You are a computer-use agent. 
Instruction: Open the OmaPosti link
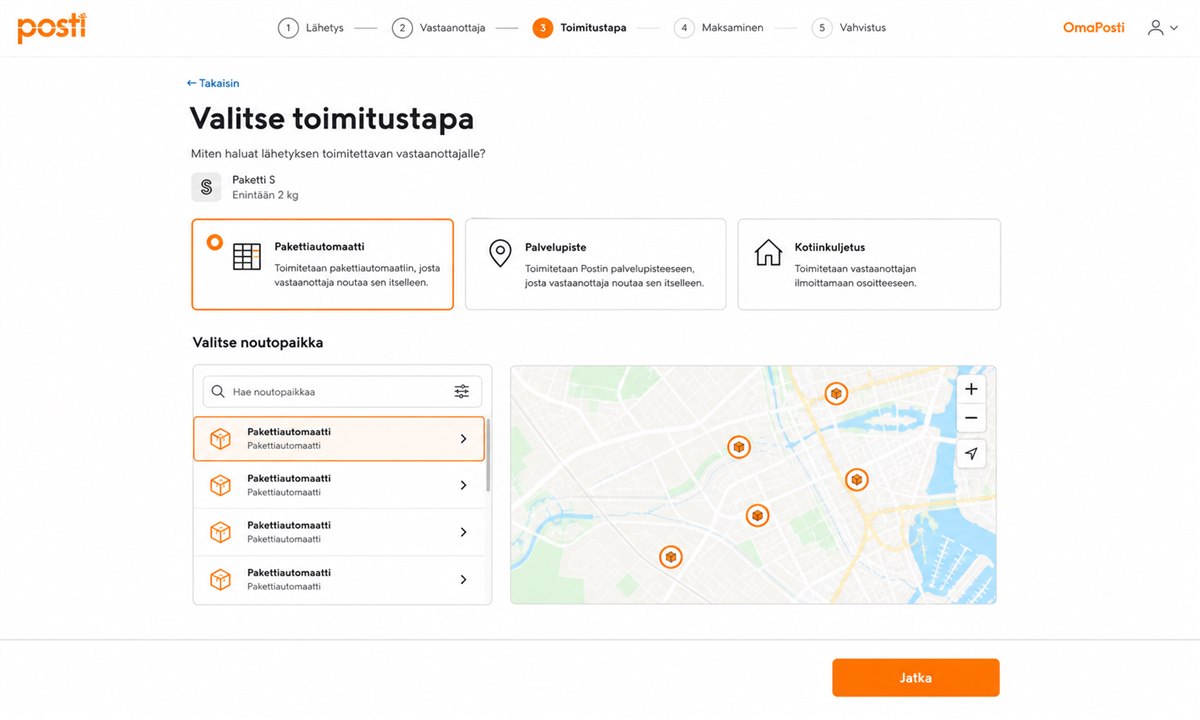coord(1094,28)
